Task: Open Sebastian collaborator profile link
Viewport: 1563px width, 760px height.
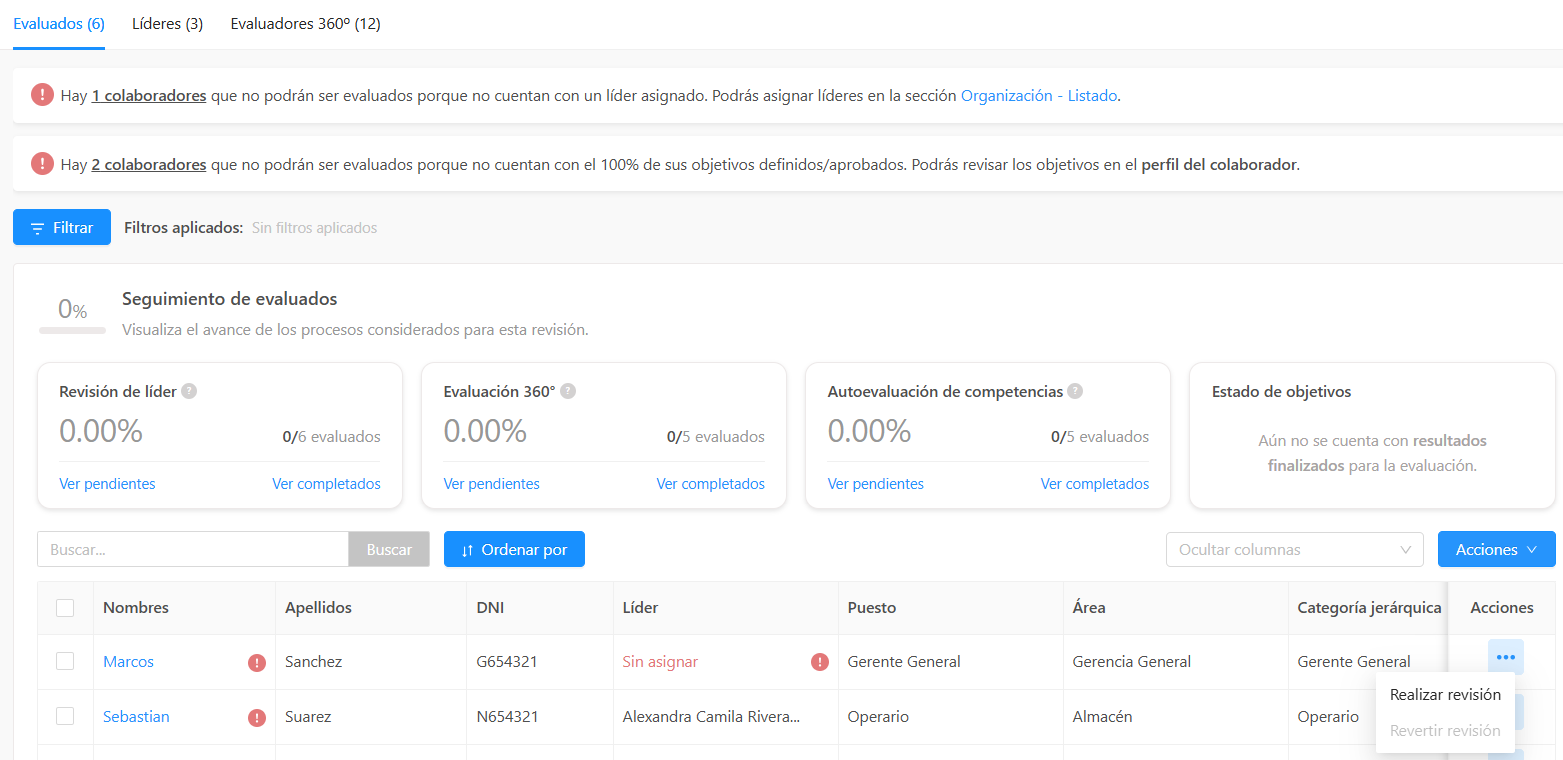Action: (x=136, y=717)
